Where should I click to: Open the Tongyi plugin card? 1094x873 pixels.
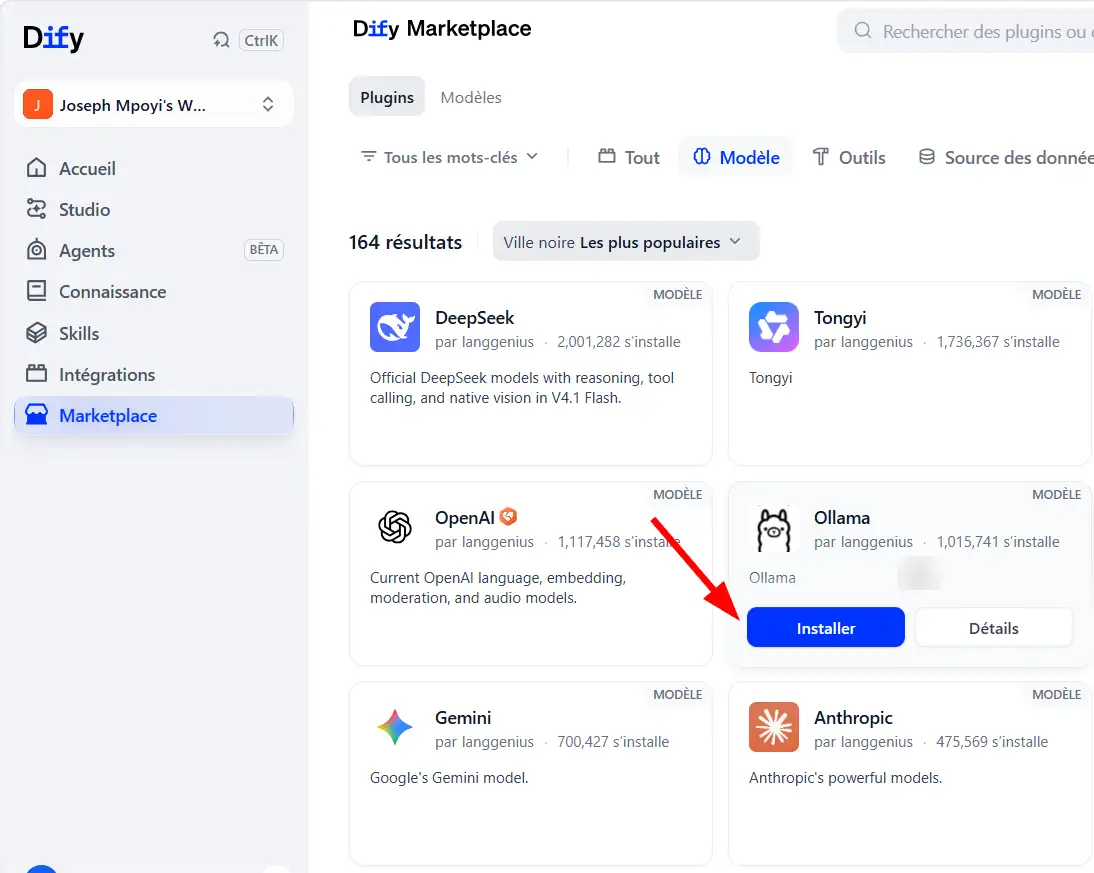(x=910, y=373)
